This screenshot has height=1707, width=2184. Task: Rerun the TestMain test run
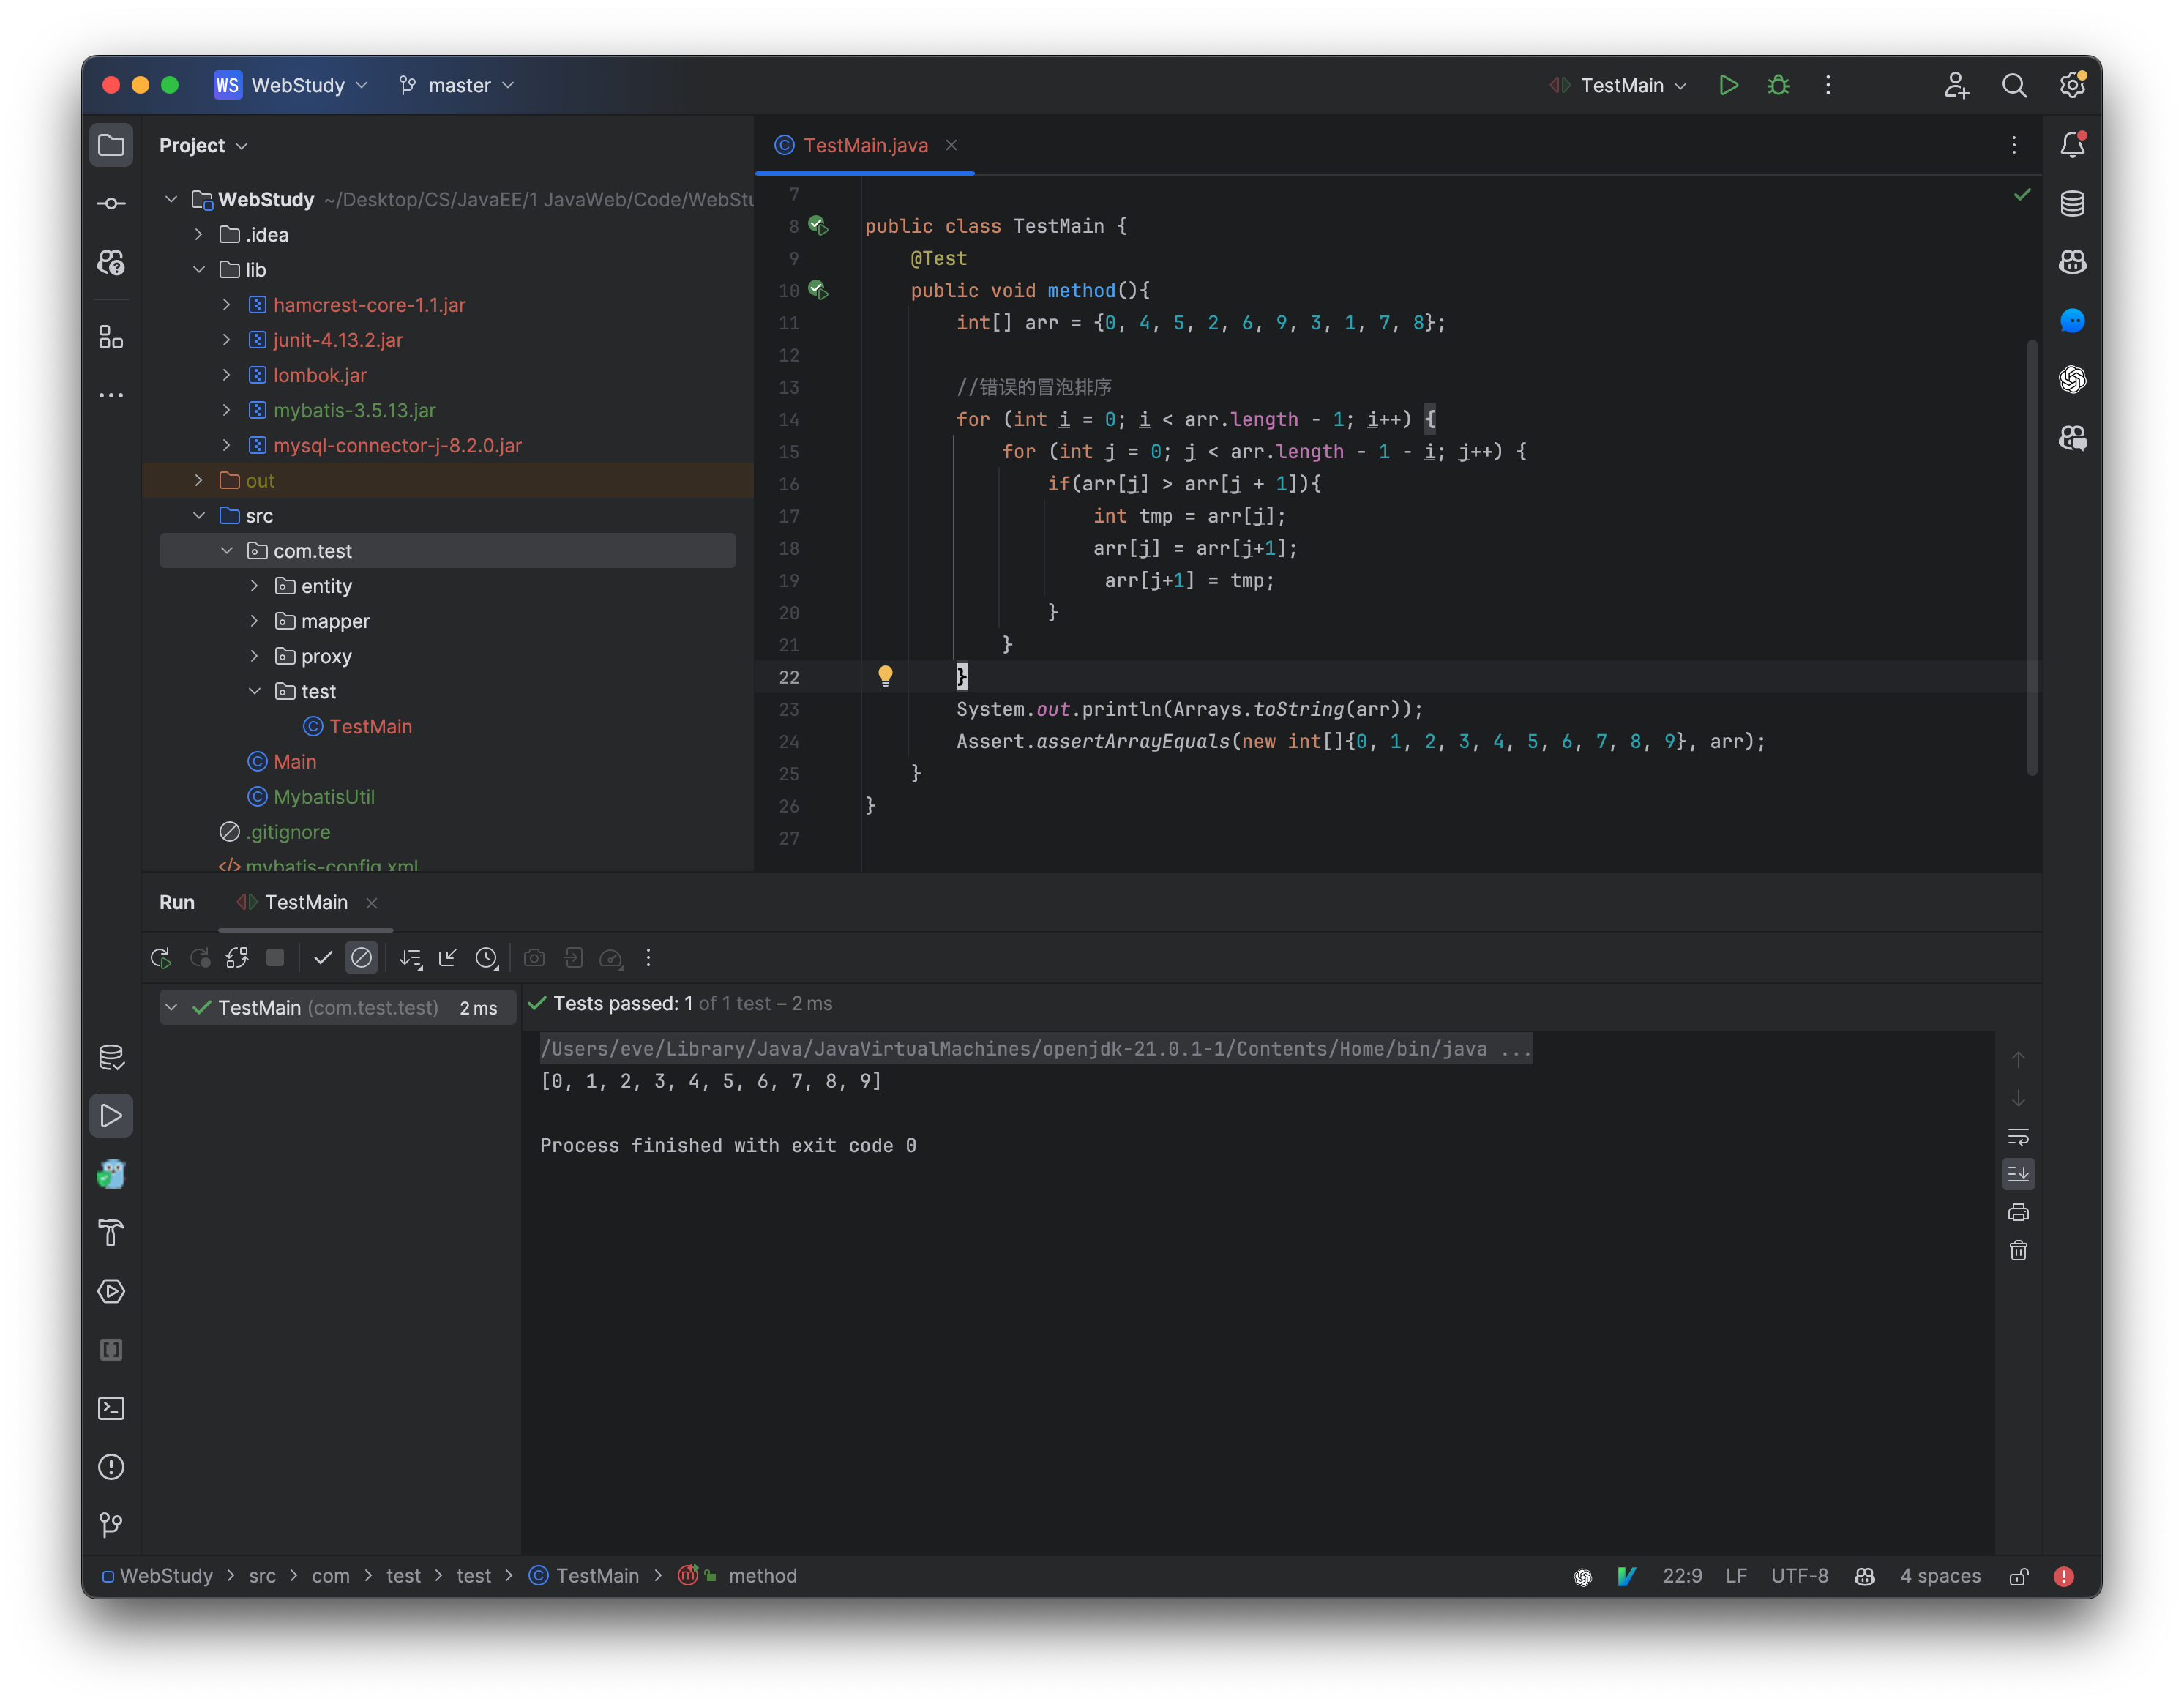(160, 957)
